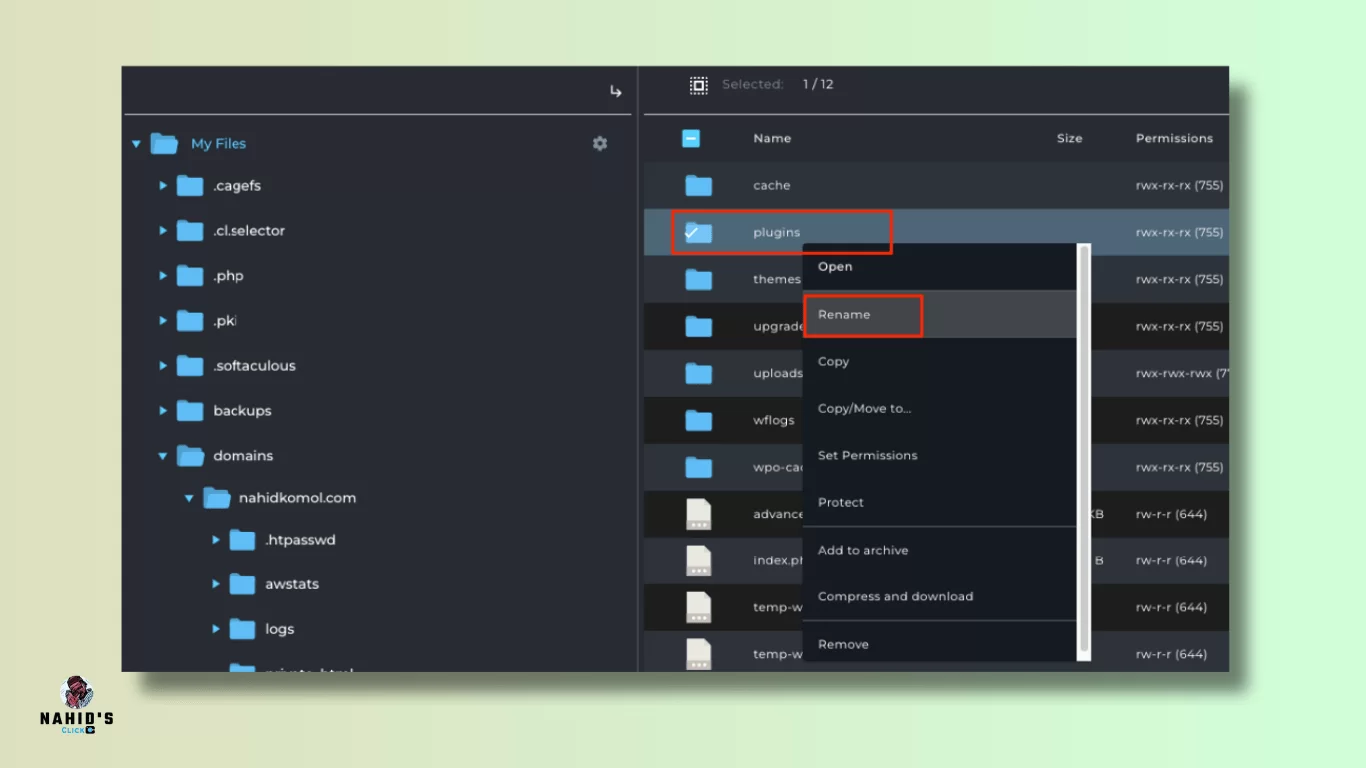
Task: Select Copy/Move to... menu entry
Action: tap(940, 408)
